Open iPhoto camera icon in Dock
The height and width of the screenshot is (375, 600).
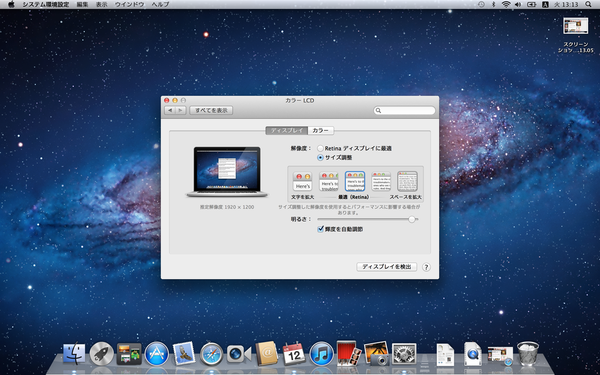coord(377,354)
